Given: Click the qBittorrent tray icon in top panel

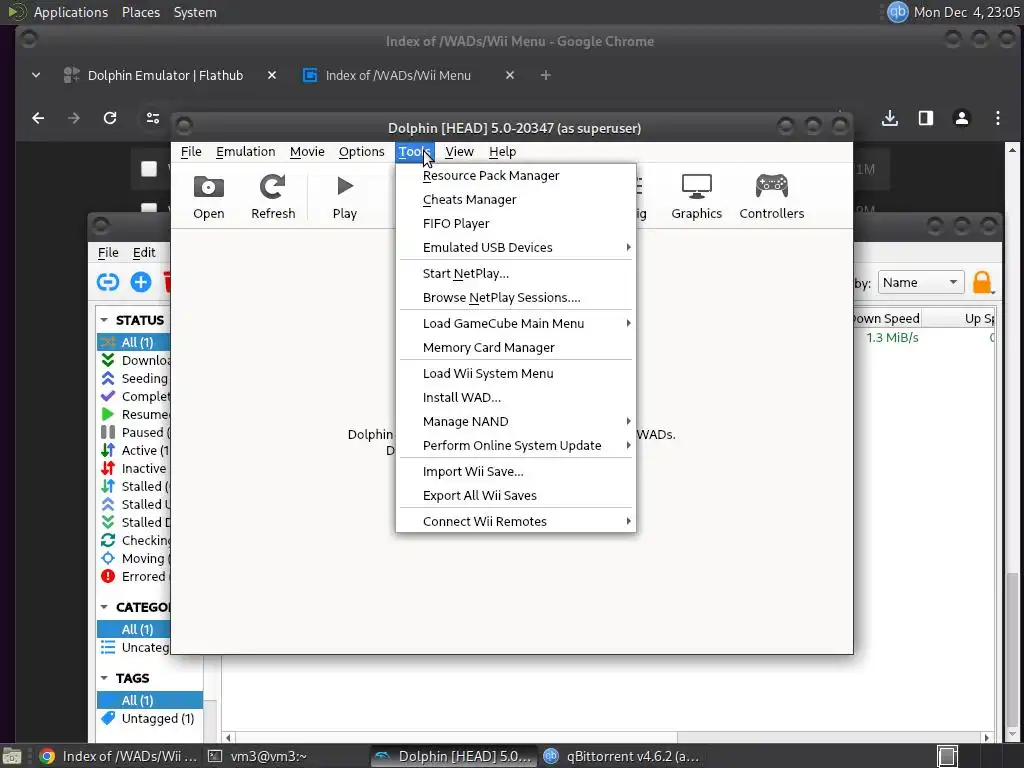Looking at the screenshot, I should [897, 12].
